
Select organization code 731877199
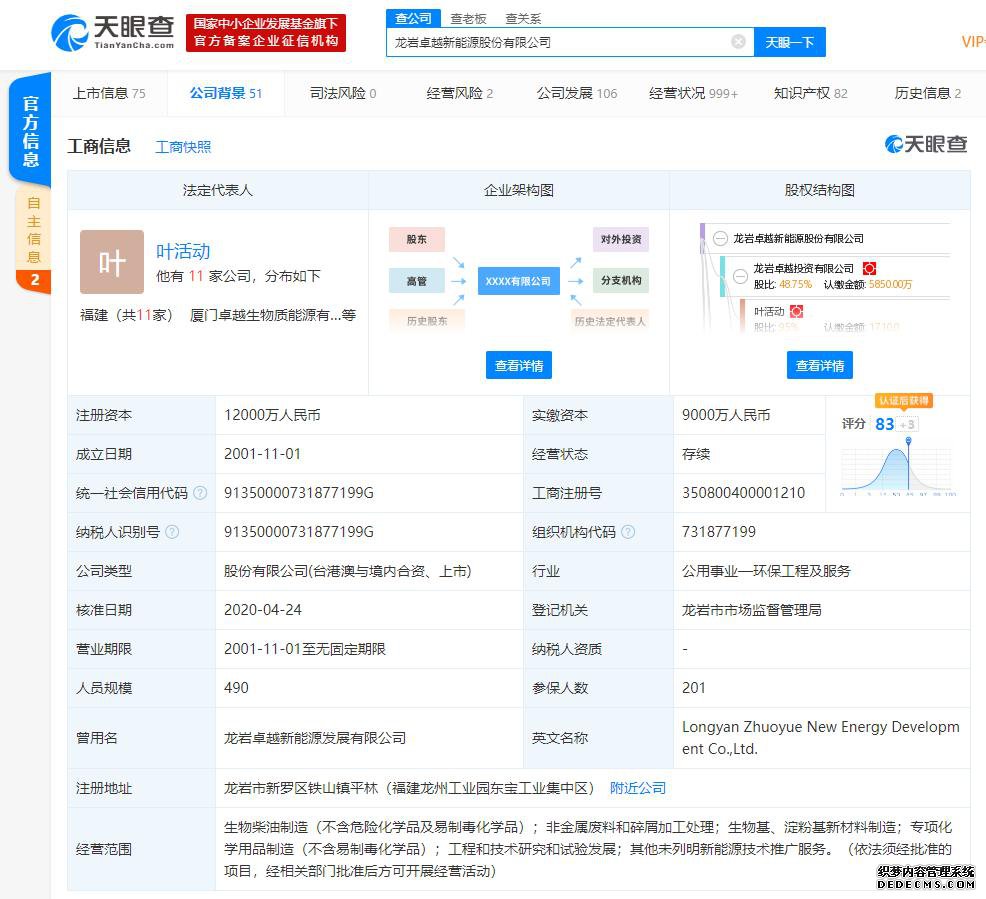[719, 532]
